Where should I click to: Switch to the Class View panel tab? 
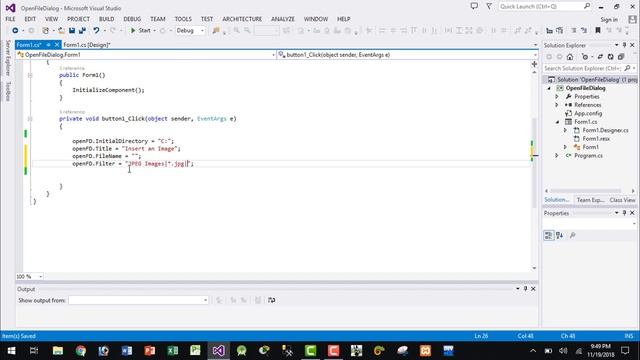point(622,200)
